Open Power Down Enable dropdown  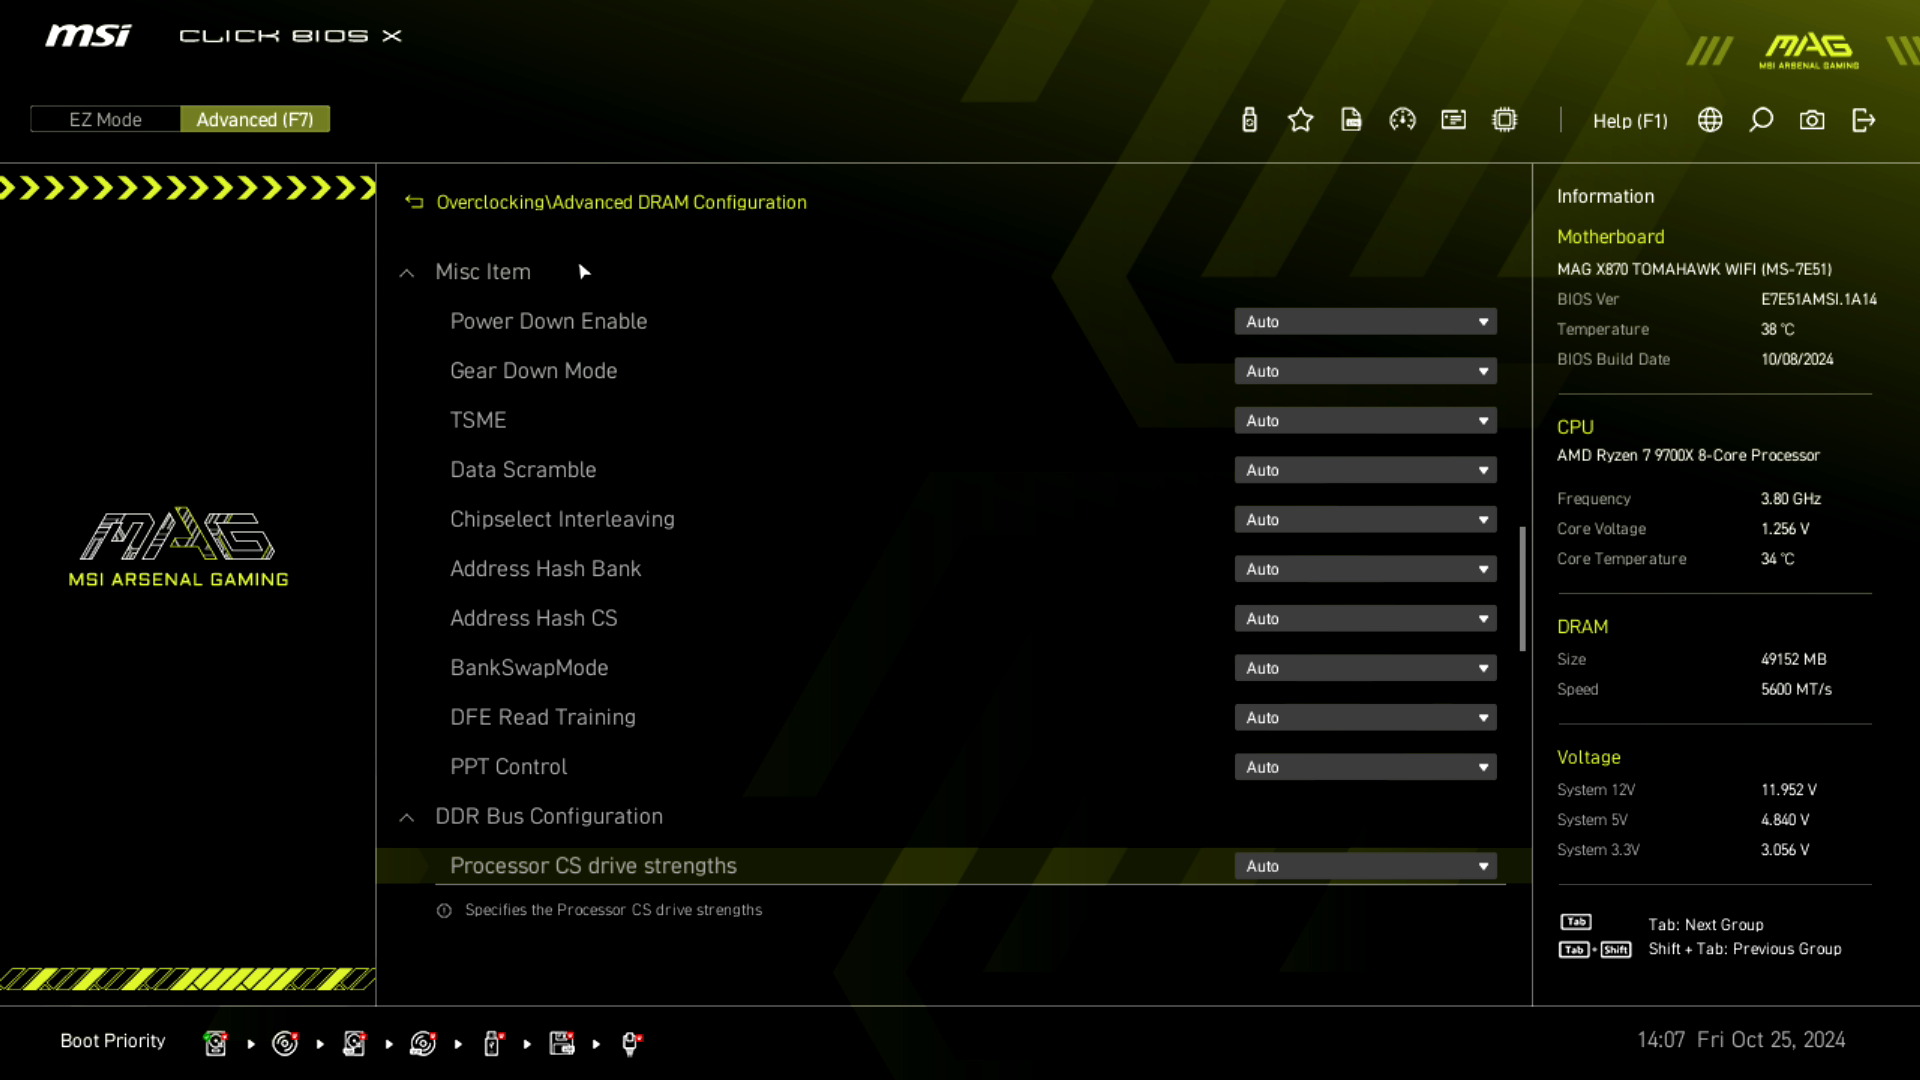pos(1365,322)
